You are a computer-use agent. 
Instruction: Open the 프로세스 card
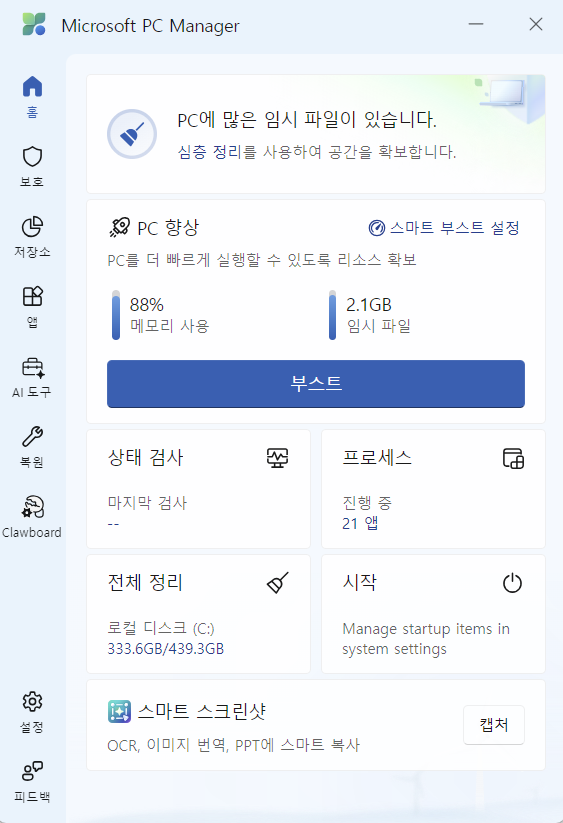point(433,489)
